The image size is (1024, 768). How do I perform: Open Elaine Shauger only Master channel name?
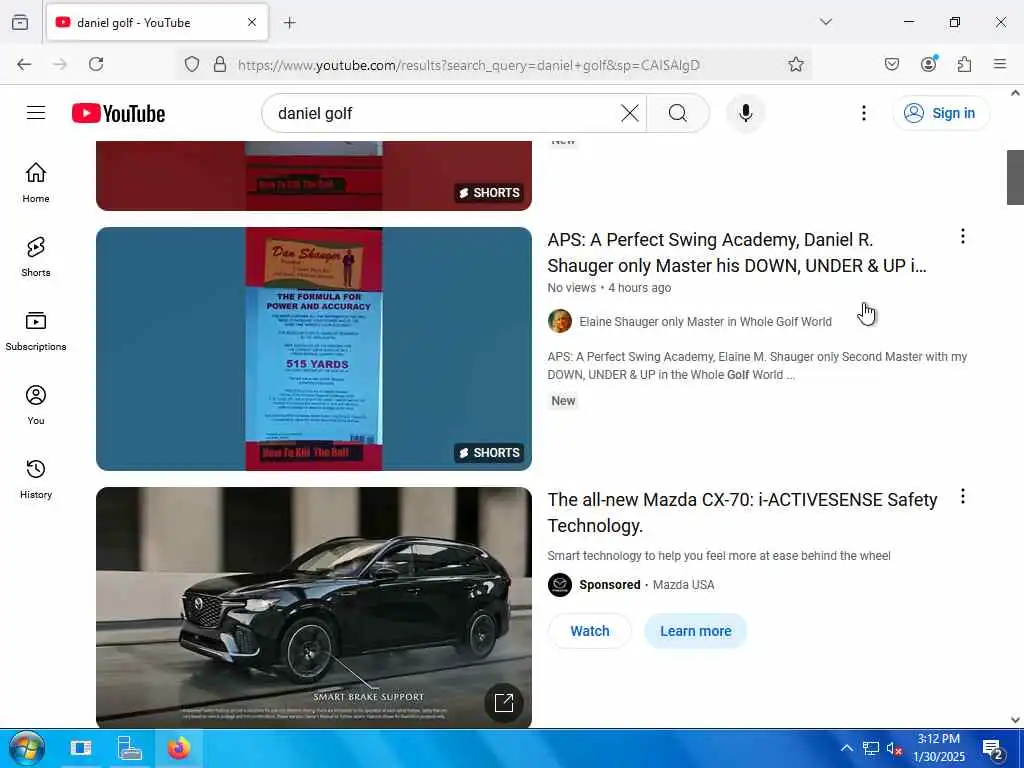[705, 321]
